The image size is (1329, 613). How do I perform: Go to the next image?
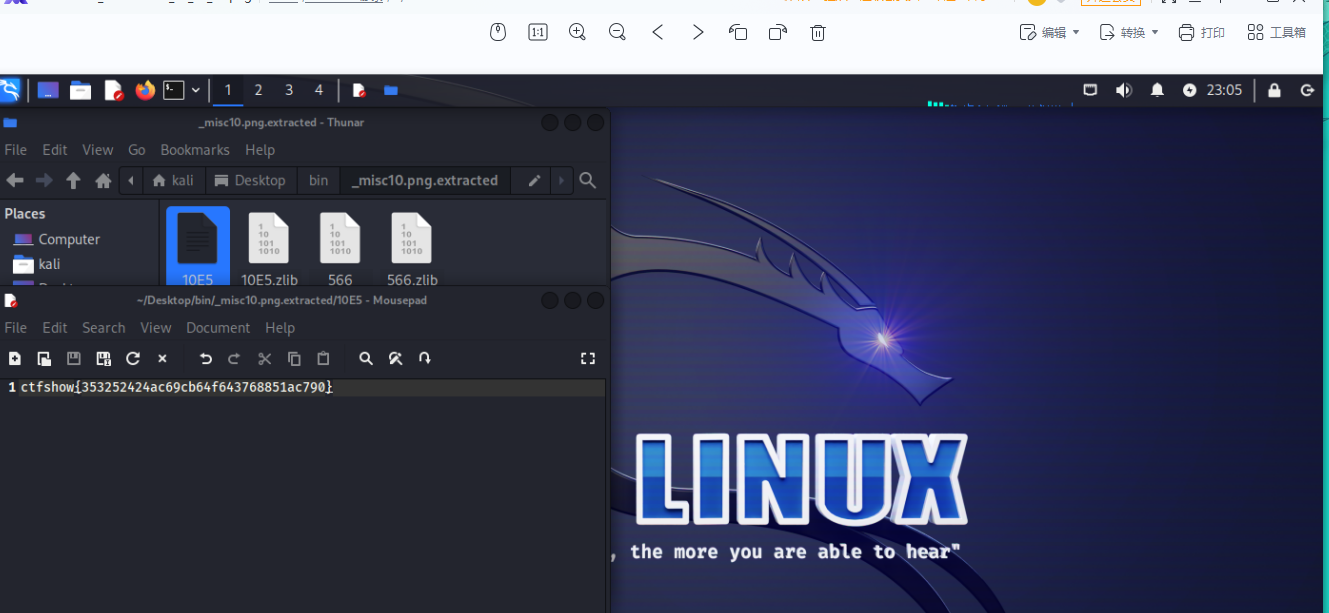[x=698, y=32]
